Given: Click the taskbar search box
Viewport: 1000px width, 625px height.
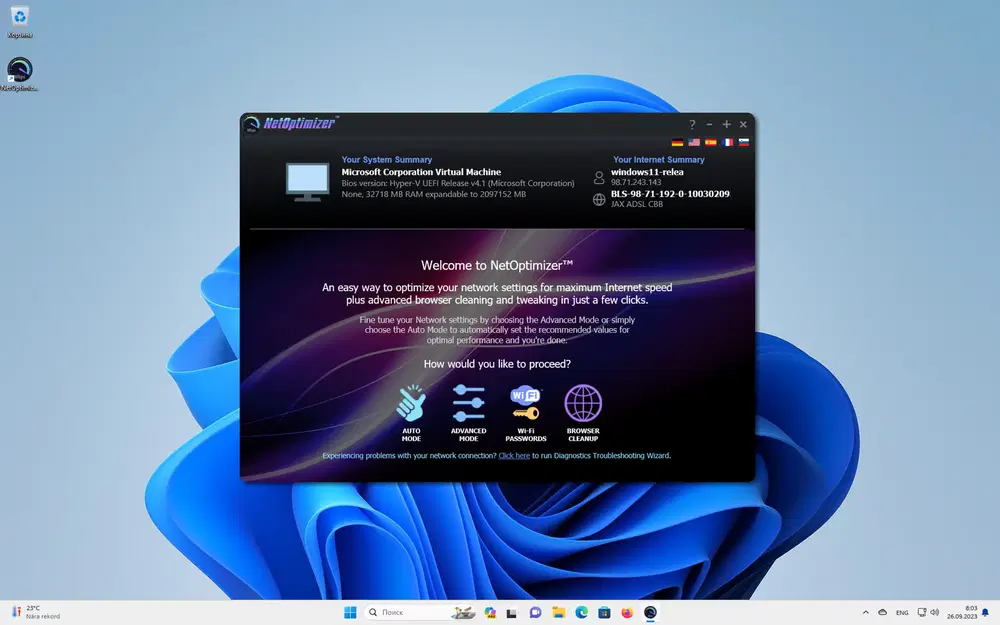Looking at the screenshot, I should [420, 612].
